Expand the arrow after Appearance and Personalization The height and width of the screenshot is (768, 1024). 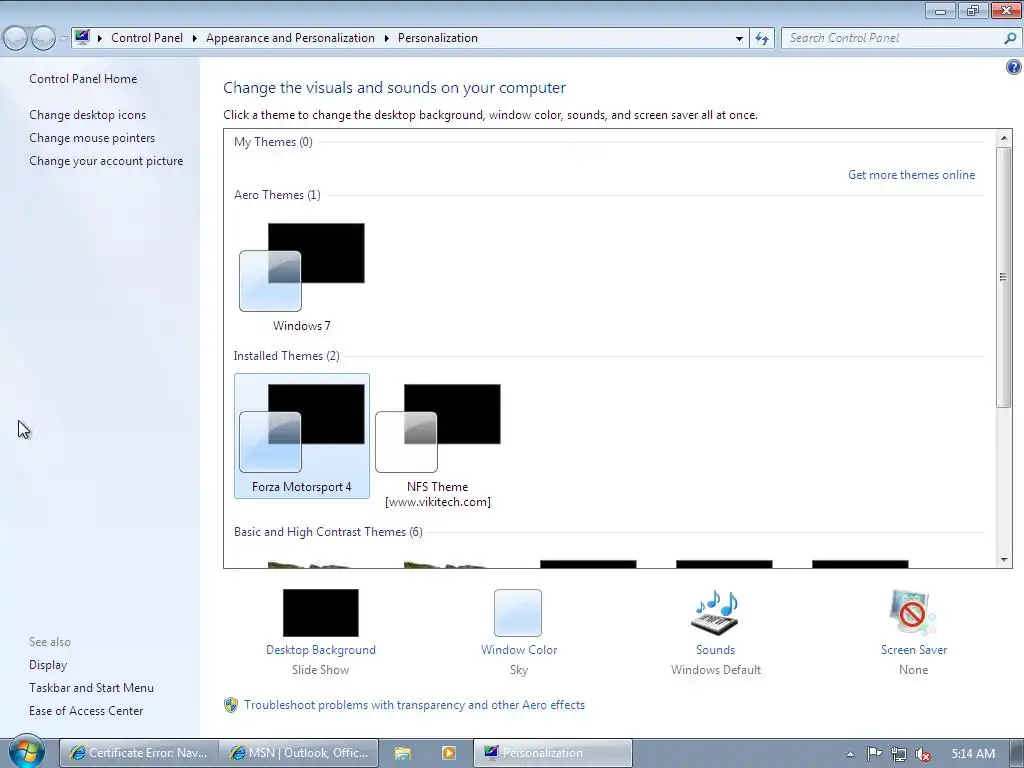coord(387,38)
